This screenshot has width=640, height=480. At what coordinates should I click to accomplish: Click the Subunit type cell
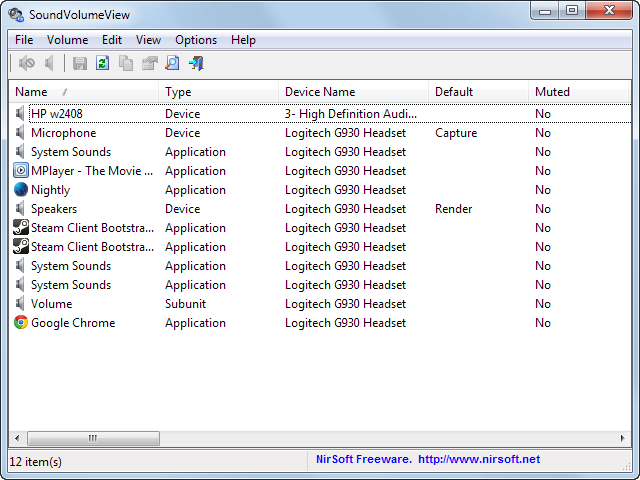pos(185,304)
